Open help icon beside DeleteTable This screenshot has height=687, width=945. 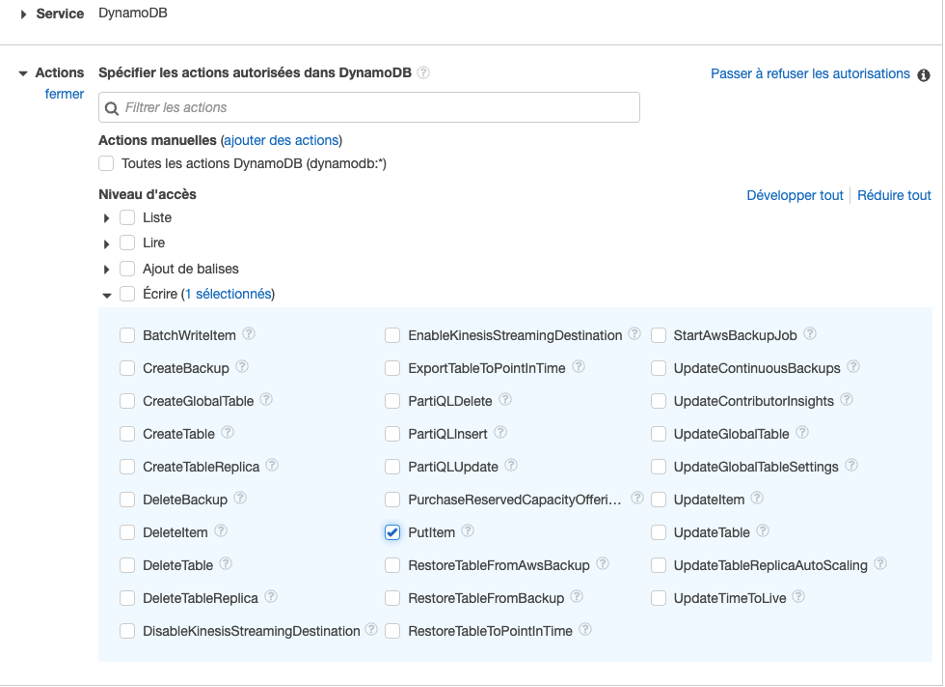click(225, 563)
